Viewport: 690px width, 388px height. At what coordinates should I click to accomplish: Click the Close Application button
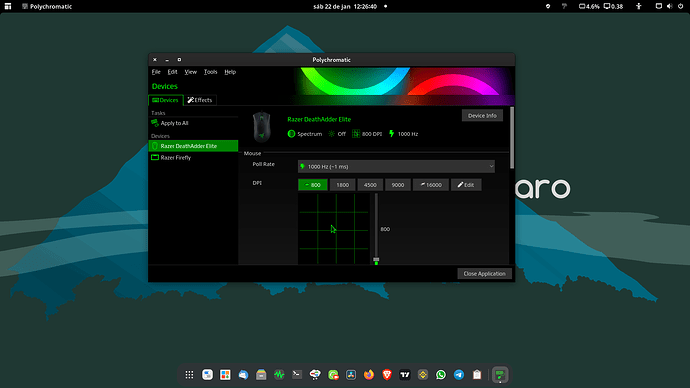click(484, 274)
